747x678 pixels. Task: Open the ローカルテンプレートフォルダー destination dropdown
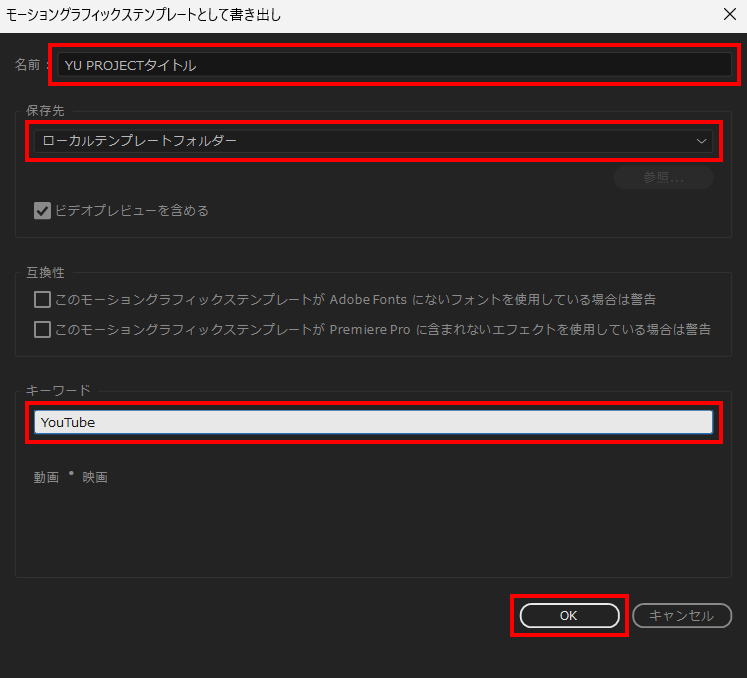point(374,141)
